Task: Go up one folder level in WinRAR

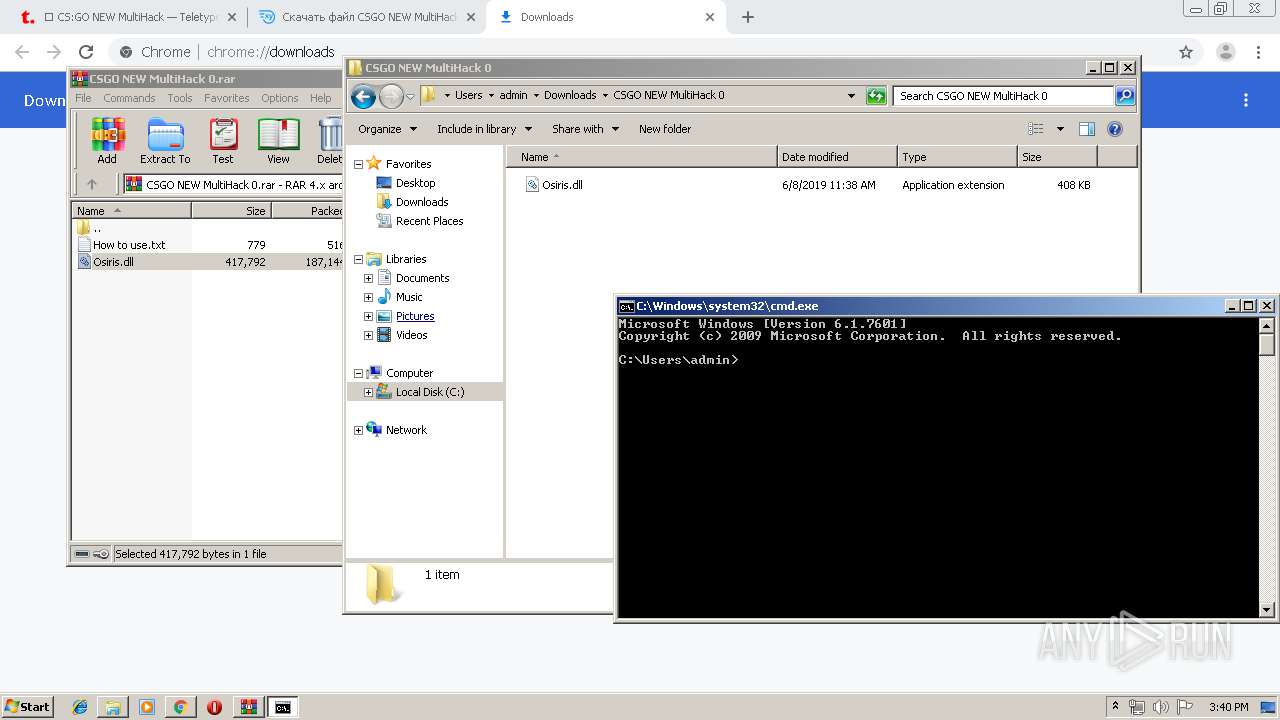Action: (x=92, y=184)
